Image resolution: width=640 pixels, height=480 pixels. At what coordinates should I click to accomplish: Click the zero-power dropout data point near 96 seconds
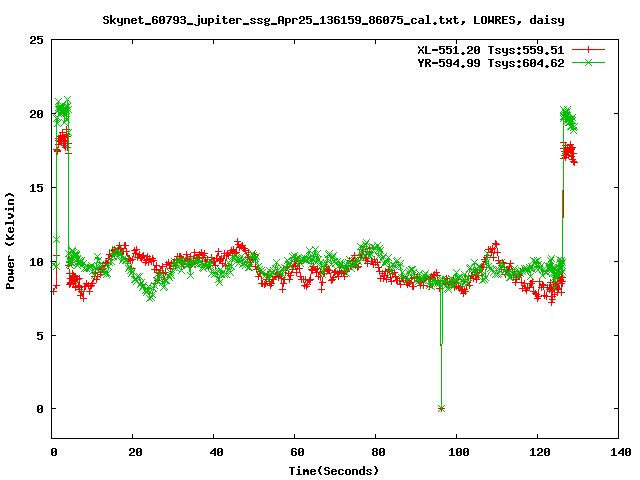click(441, 409)
